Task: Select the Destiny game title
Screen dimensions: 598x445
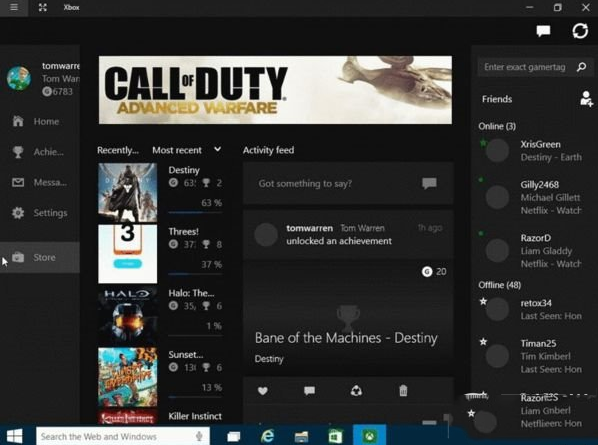Action: (184, 170)
